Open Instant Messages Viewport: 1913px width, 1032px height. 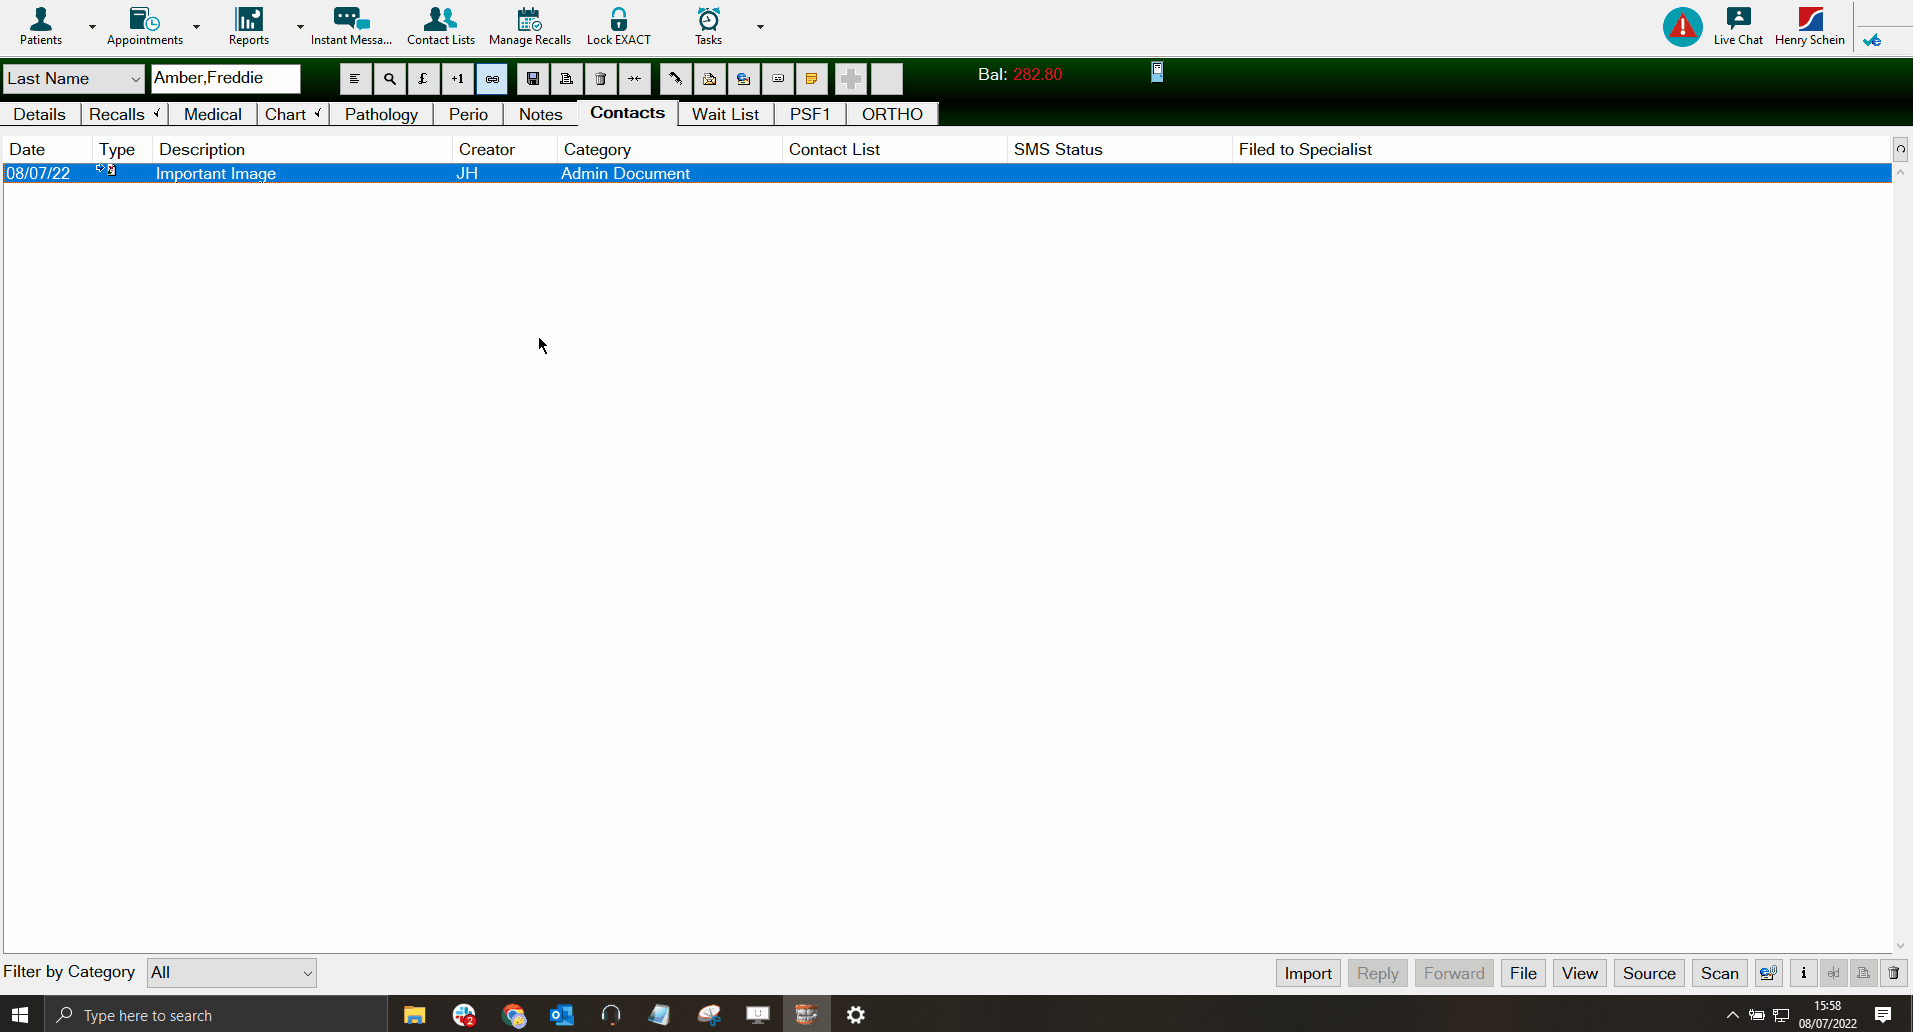pyautogui.click(x=351, y=26)
